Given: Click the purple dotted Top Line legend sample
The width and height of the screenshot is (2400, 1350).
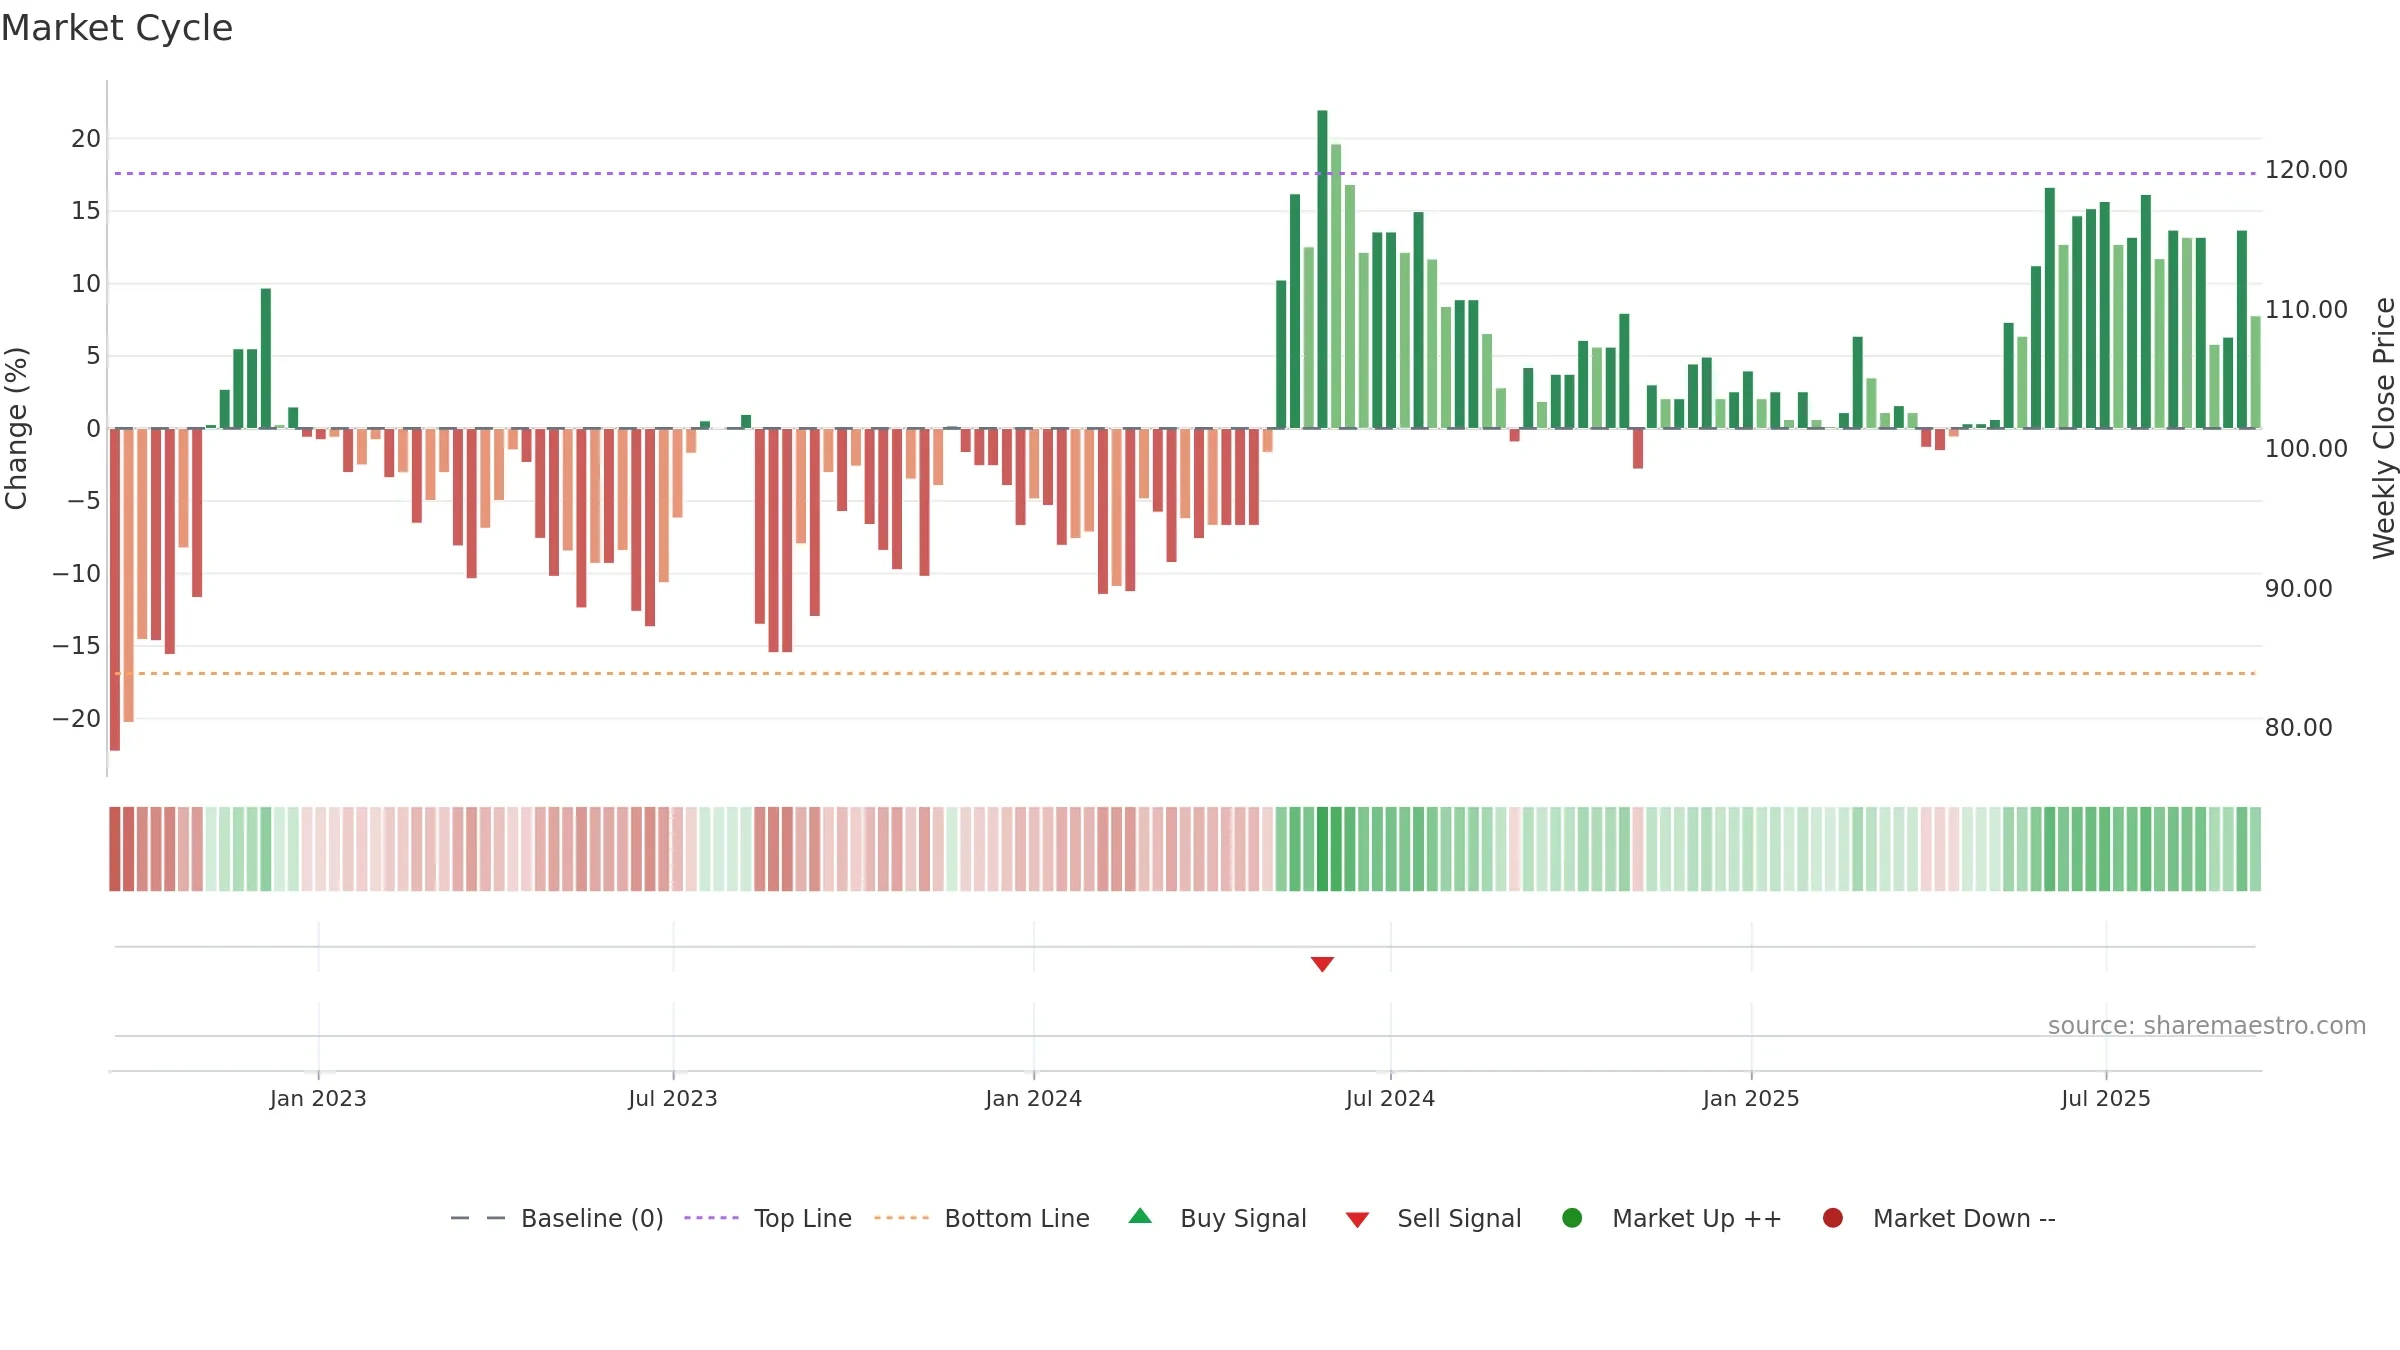Looking at the screenshot, I should [x=711, y=1218].
